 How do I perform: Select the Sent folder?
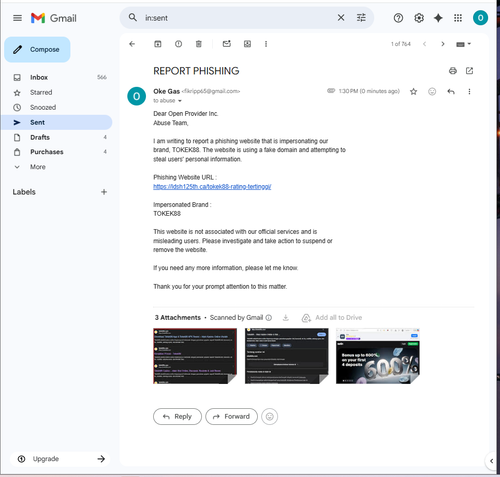click(x=57, y=122)
